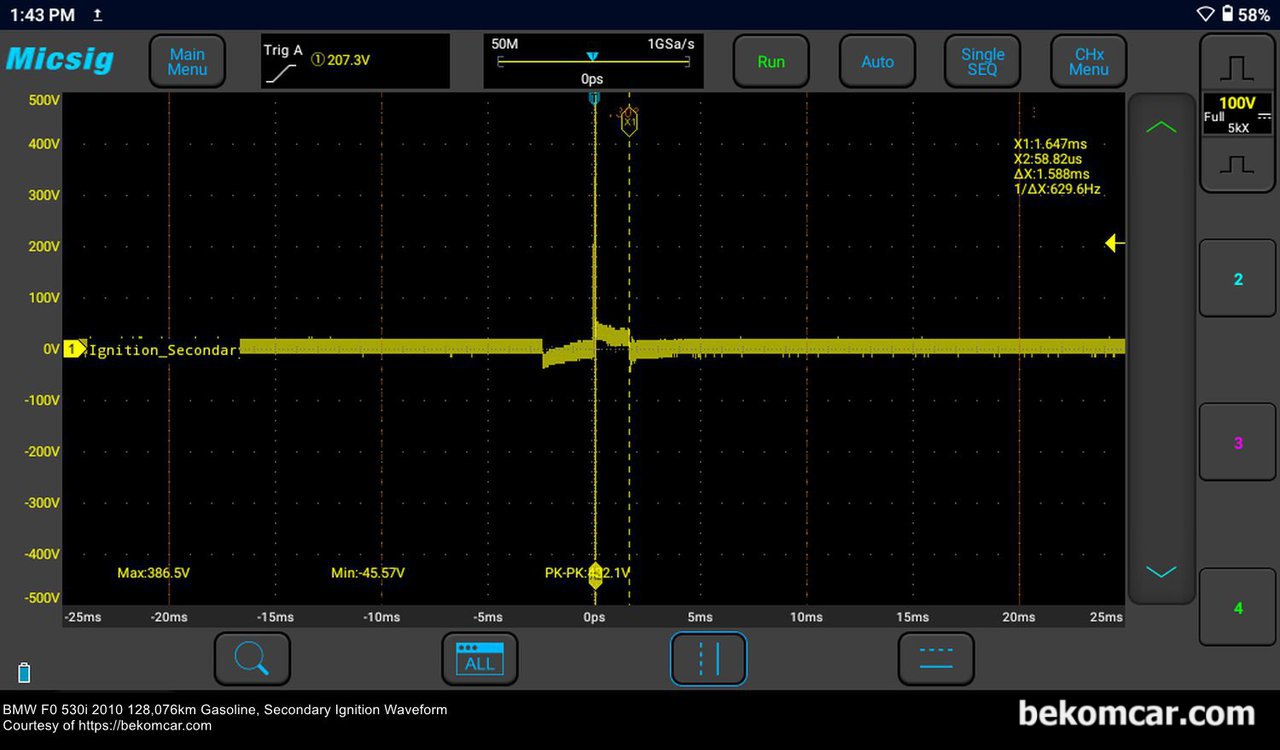Image resolution: width=1280 pixels, height=750 pixels.
Task: Increase vertical scale with green up chevron
Action: pos(1161,127)
